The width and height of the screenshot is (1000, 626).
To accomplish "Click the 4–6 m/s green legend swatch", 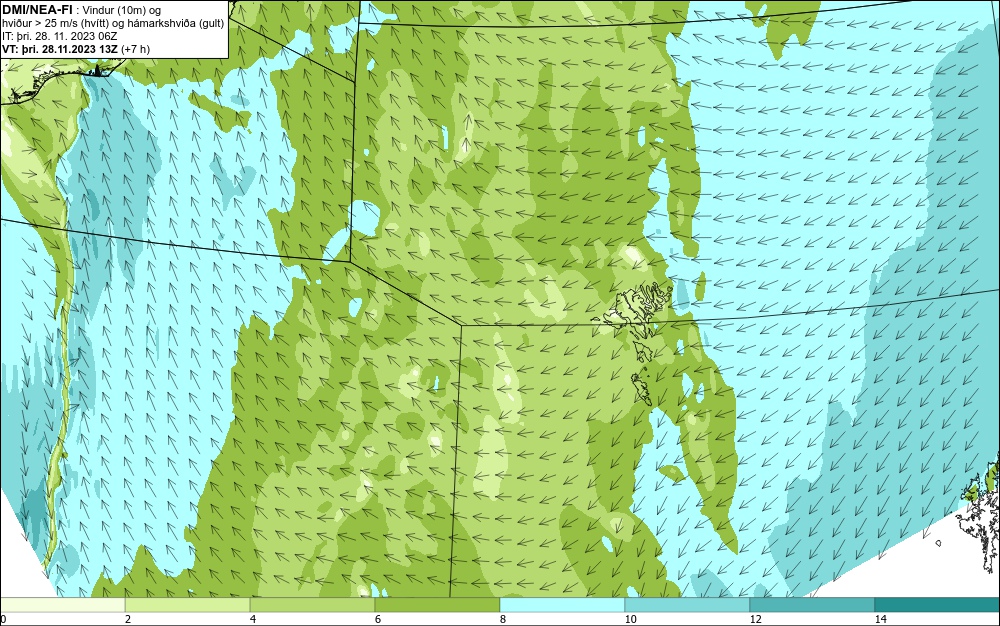I will coord(312,605).
